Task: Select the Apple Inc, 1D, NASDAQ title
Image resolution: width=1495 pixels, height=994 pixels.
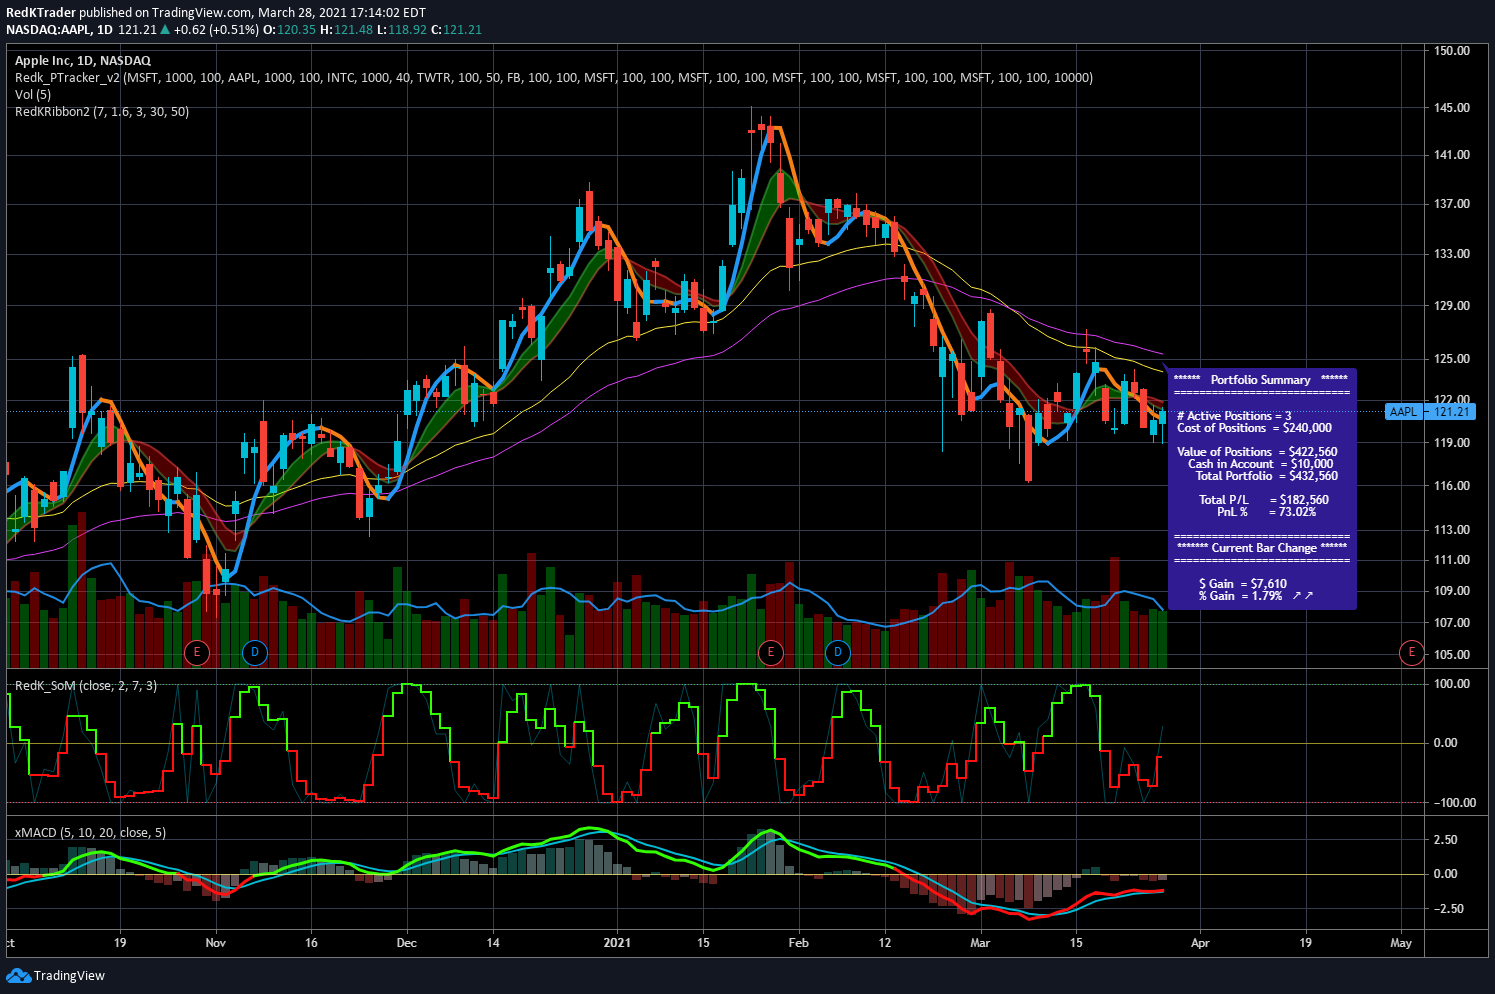Action: tap(83, 61)
